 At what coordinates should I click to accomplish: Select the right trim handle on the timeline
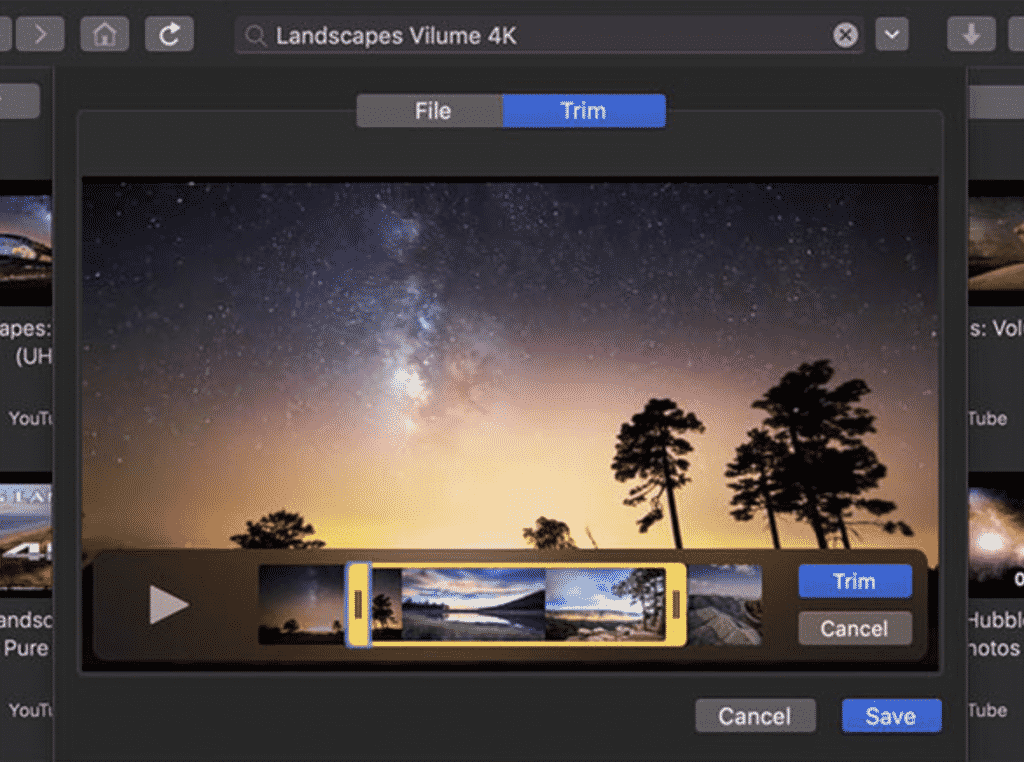679,604
